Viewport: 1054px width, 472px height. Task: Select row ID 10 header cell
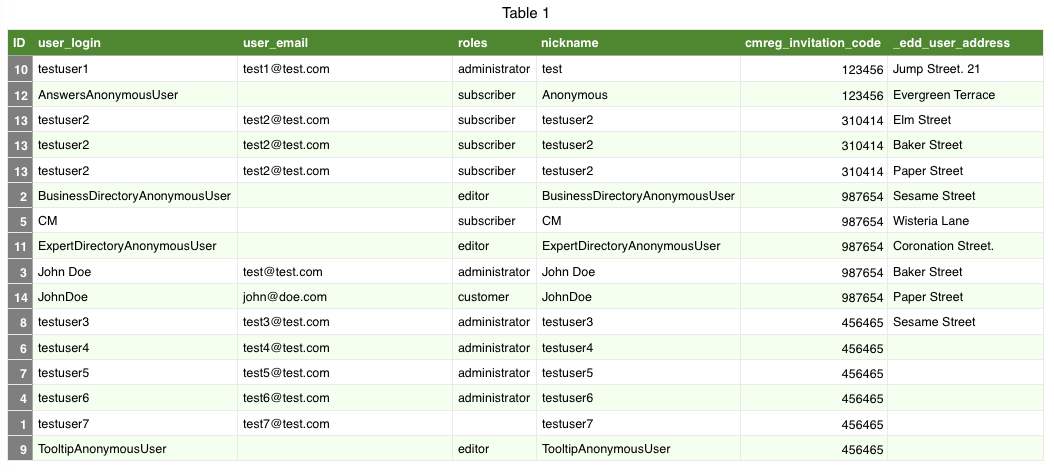20,69
